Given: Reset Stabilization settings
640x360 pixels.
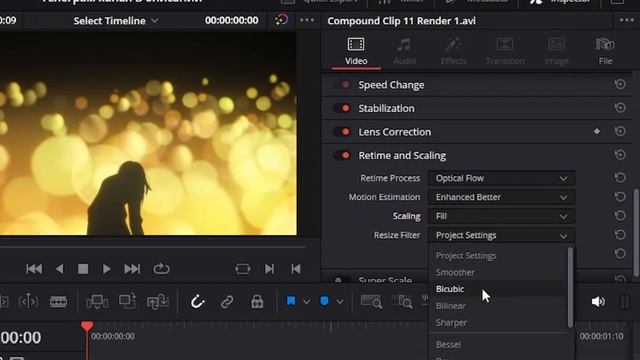Looking at the screenshot, I should pos(620,108).
